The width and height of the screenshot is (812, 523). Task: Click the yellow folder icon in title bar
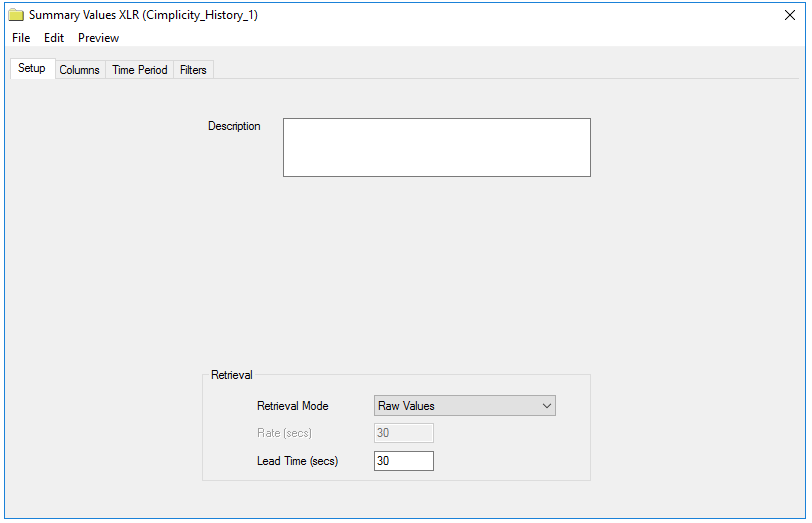(x=16, y=15)
